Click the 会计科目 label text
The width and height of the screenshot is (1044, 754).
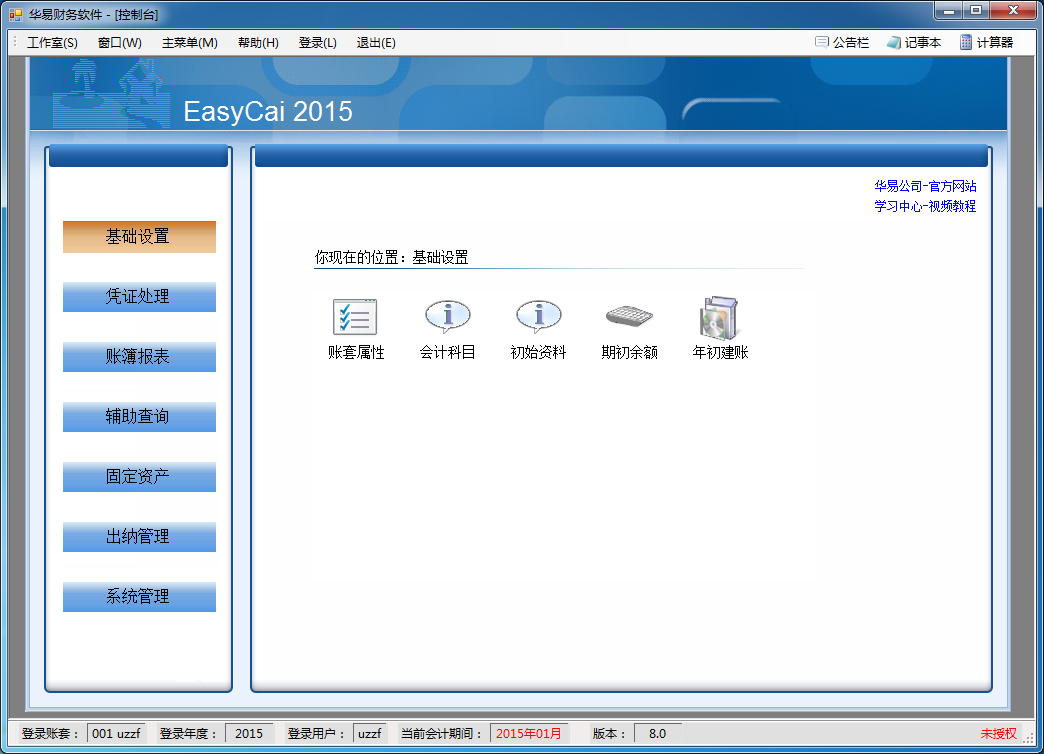click(447, 352)
